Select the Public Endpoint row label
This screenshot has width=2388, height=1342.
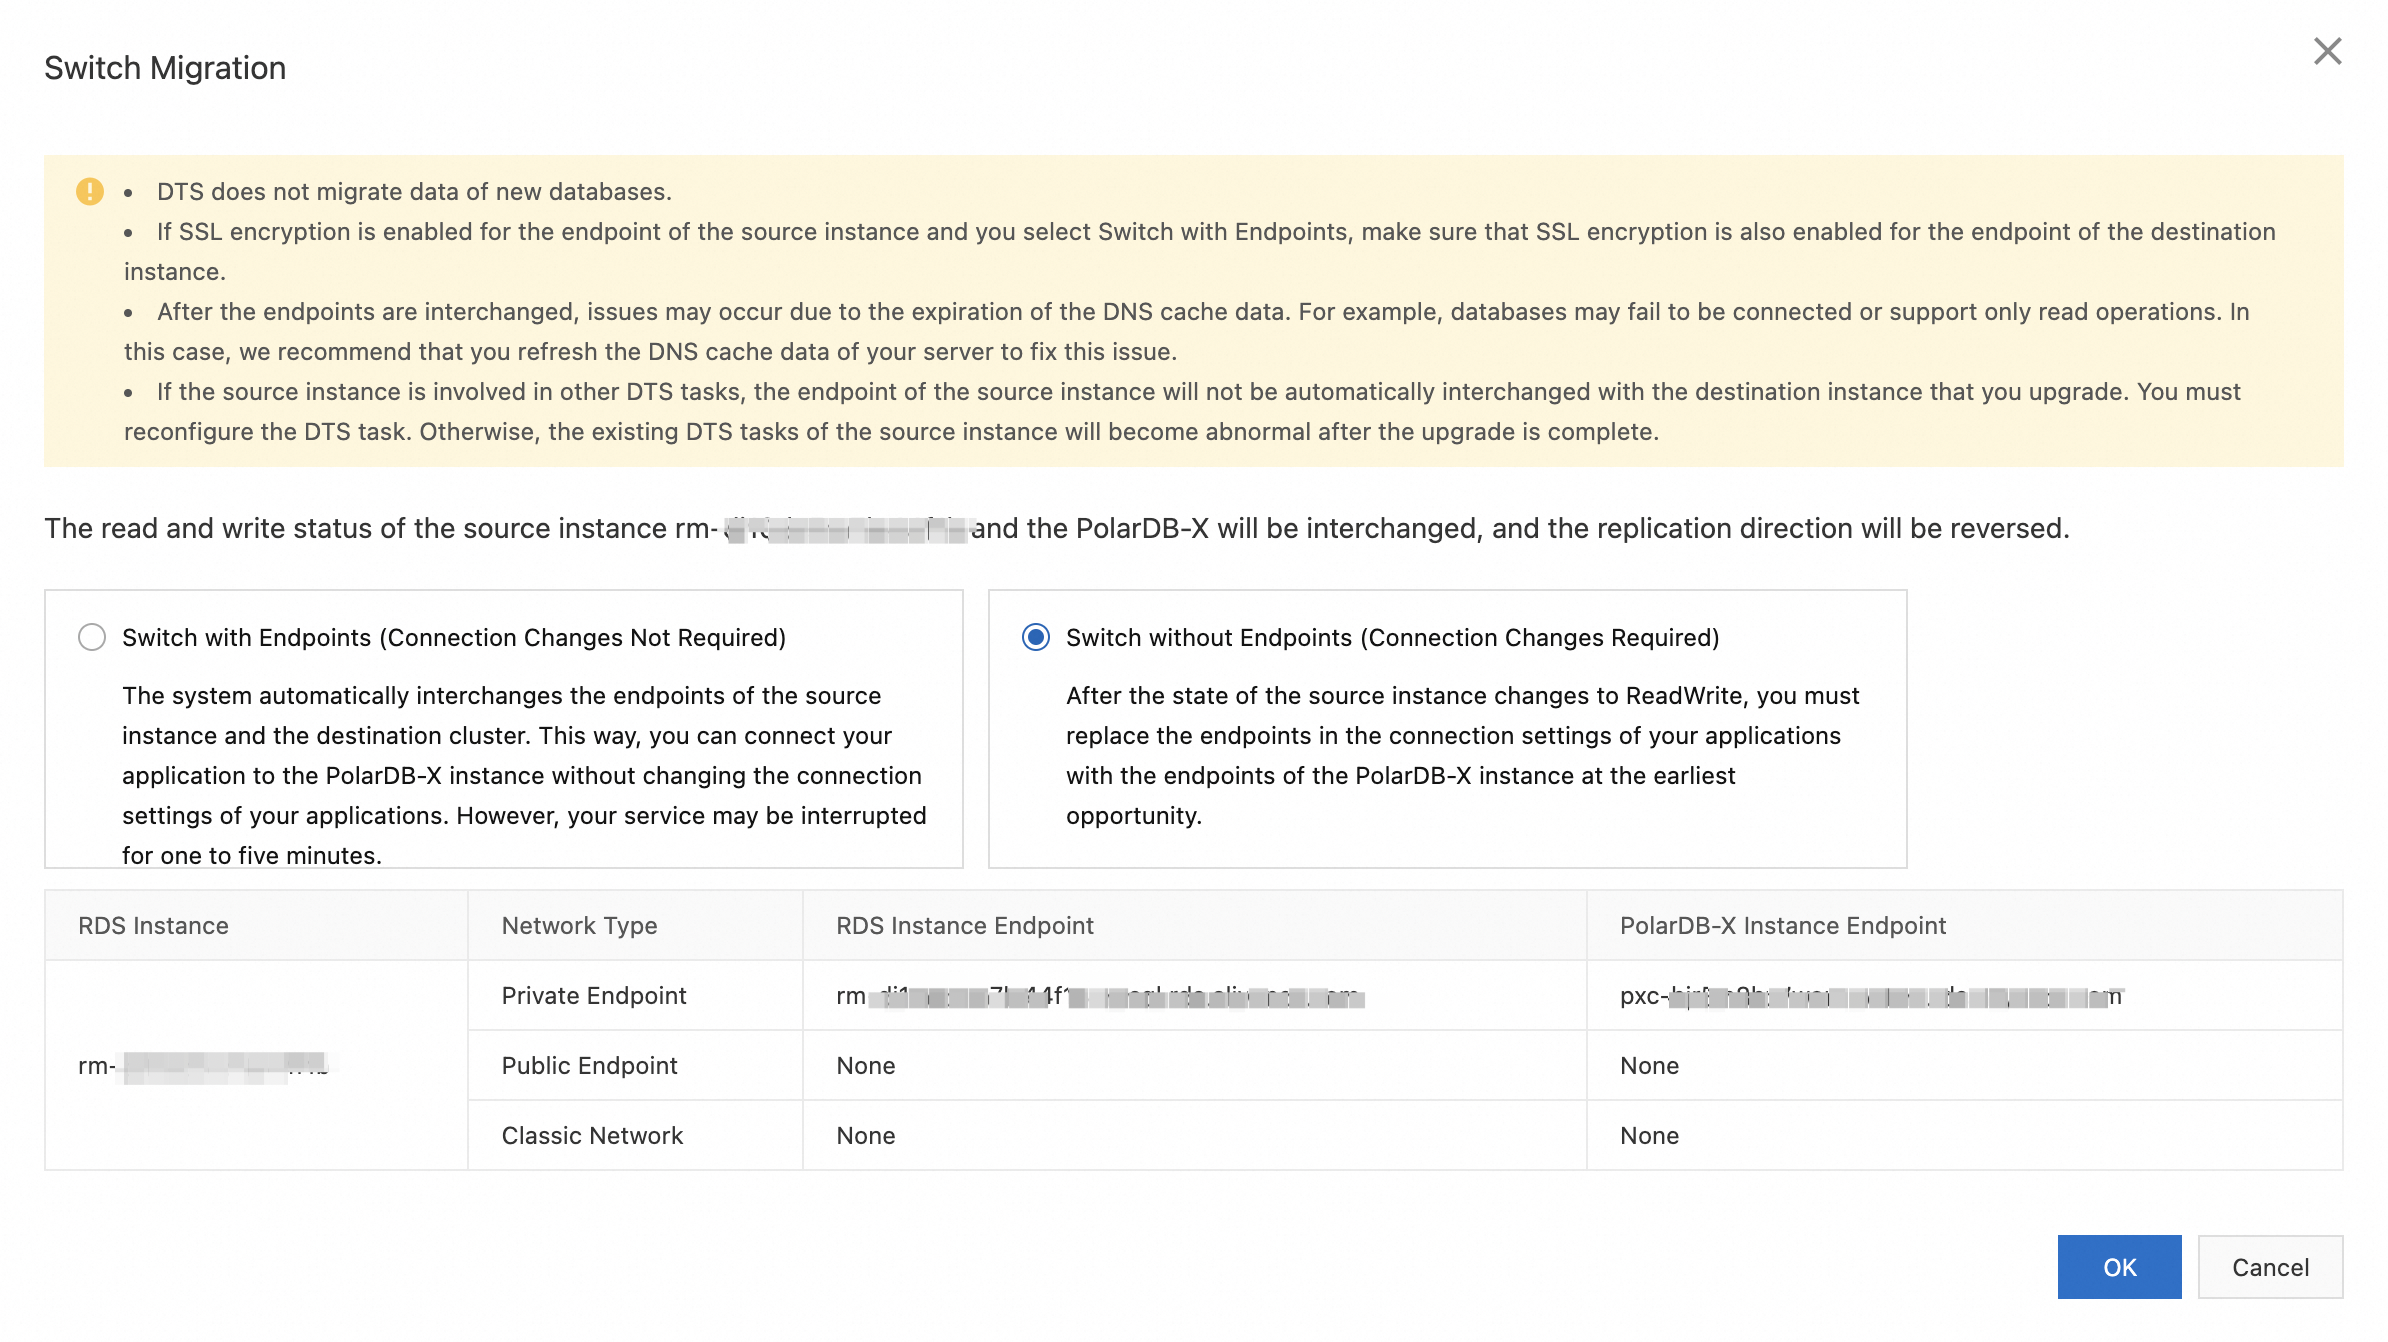(x=589, y=1066)
